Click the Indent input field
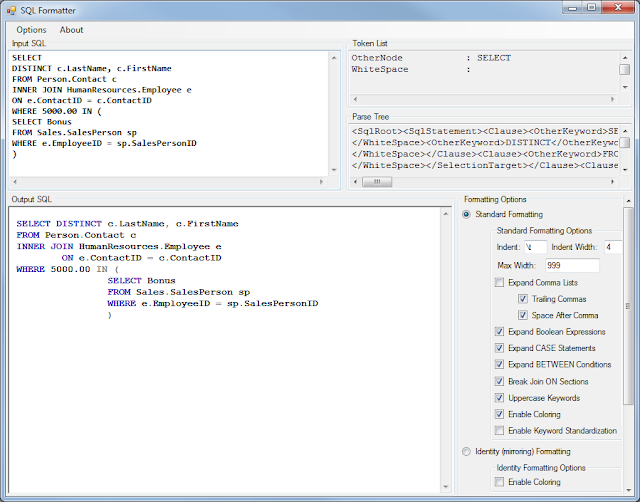The width and height of the screenshot is (640, 502). coord(535,247)
